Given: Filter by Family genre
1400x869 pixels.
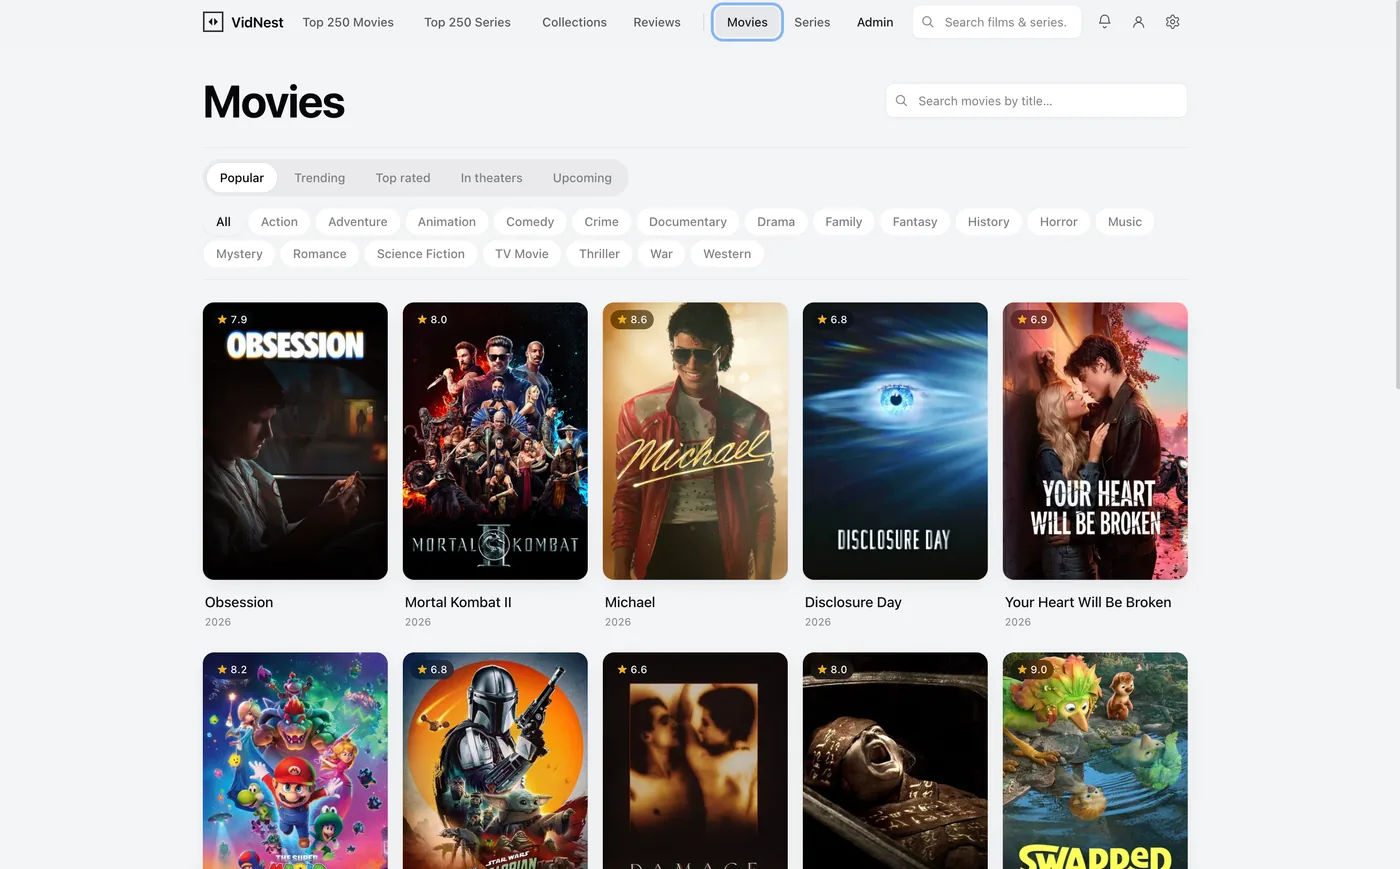Looking at the screenshot, I should [x=843, y=222].
